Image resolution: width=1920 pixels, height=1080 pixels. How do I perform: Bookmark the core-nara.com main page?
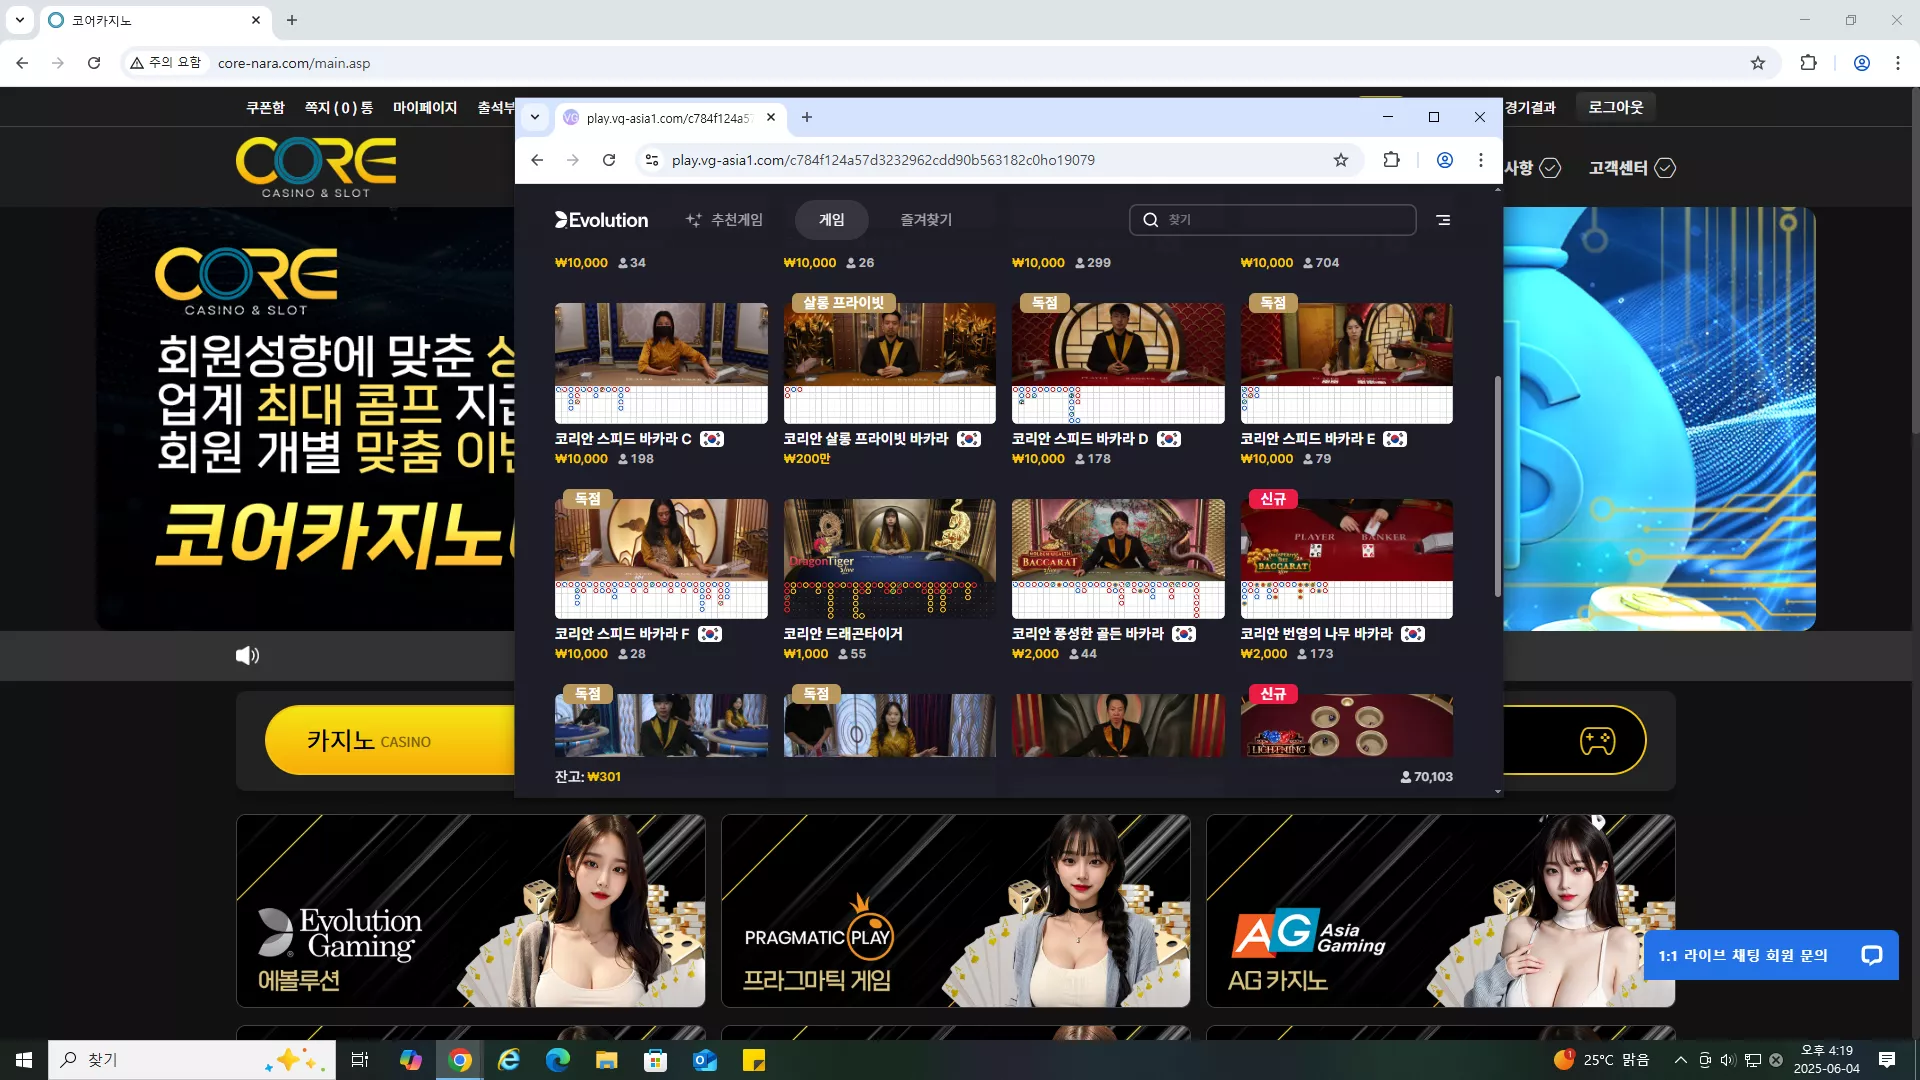click(1758, 63)
